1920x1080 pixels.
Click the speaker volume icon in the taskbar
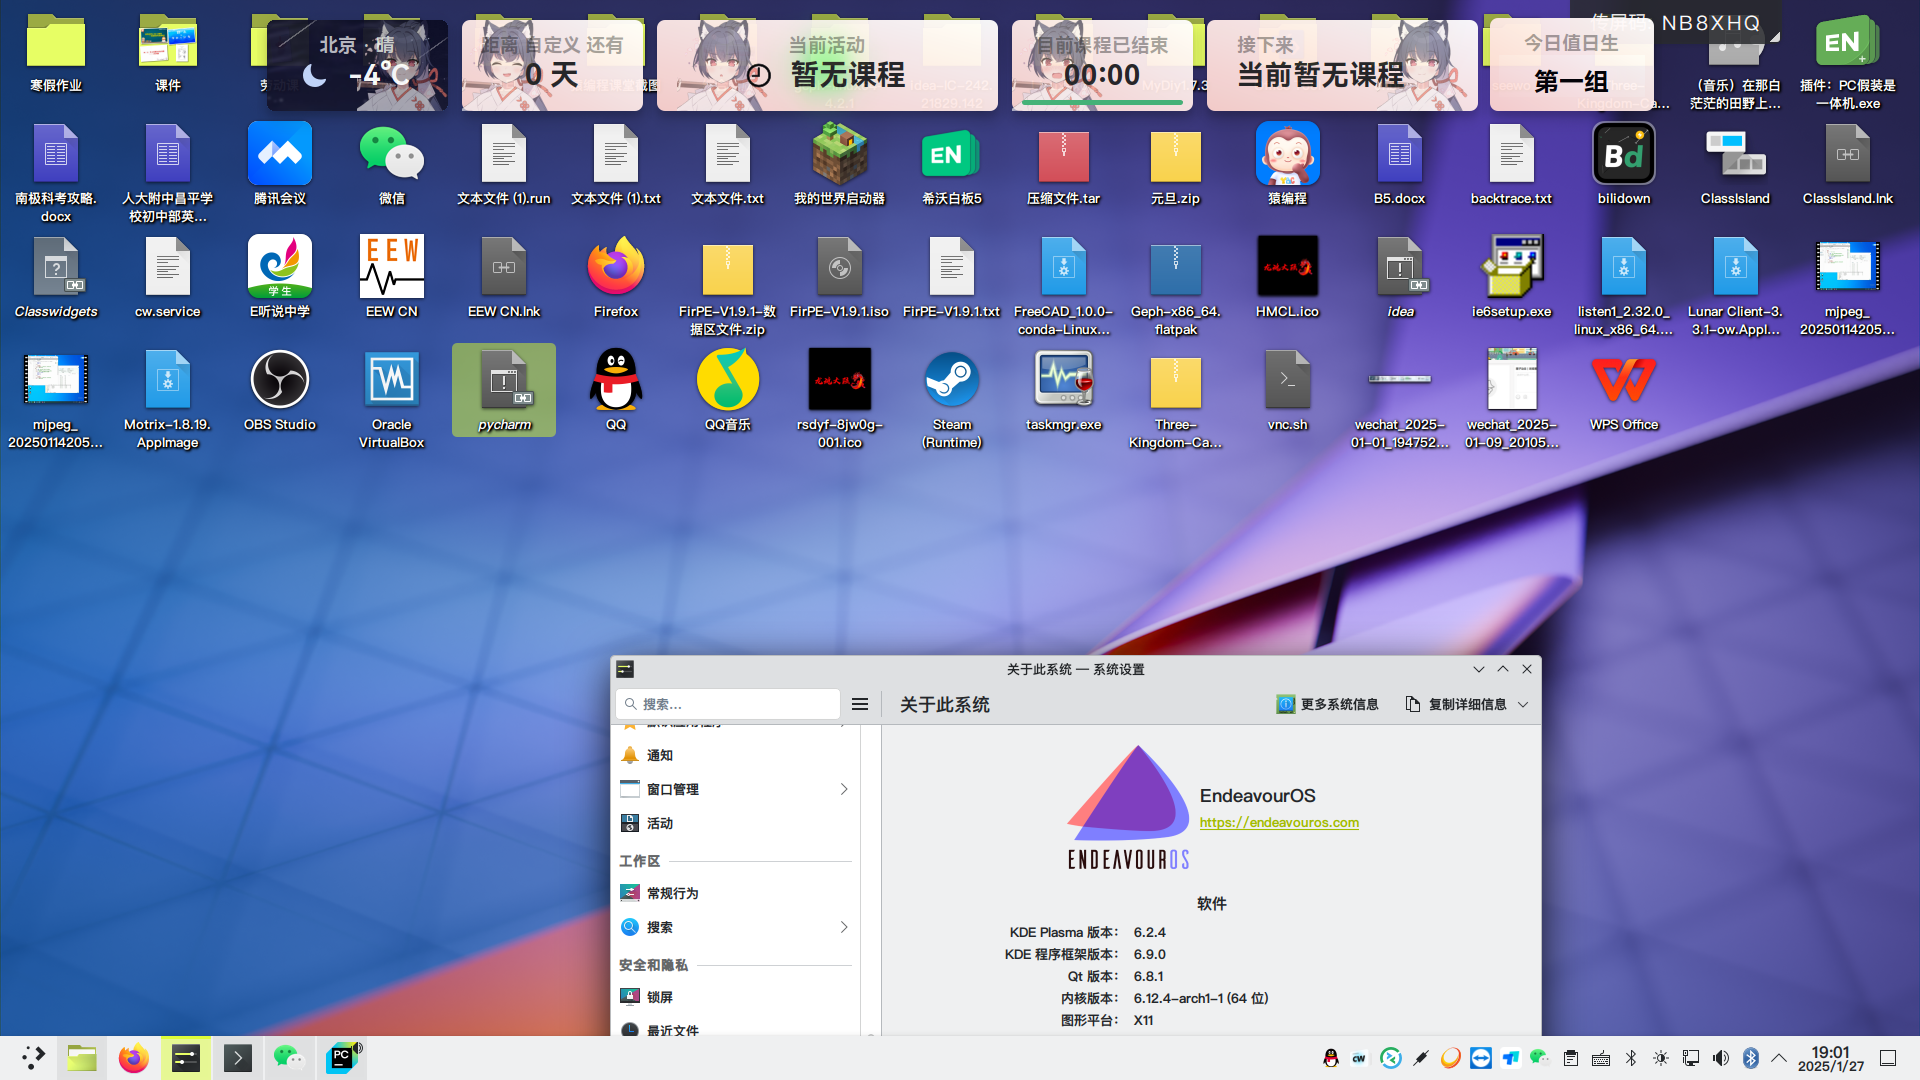(1721, 1057)
